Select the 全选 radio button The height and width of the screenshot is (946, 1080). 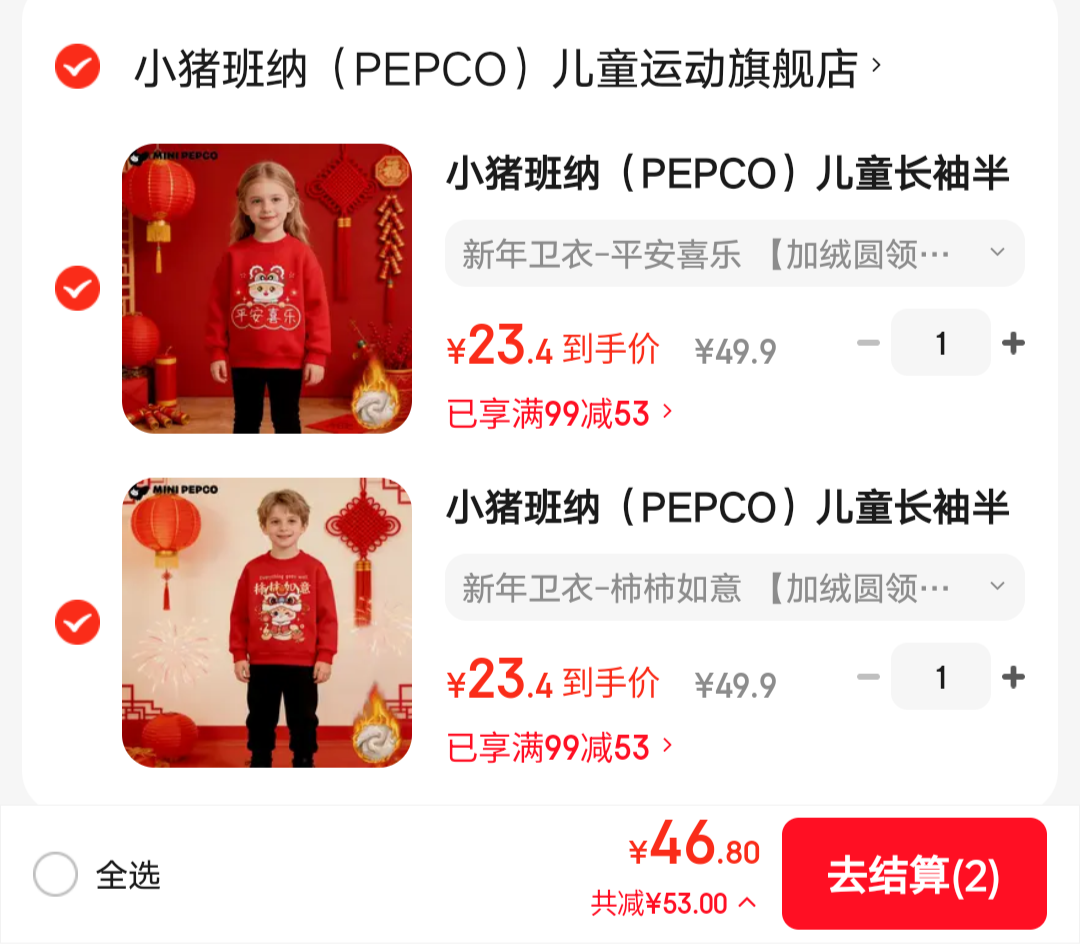click(55, 874)
